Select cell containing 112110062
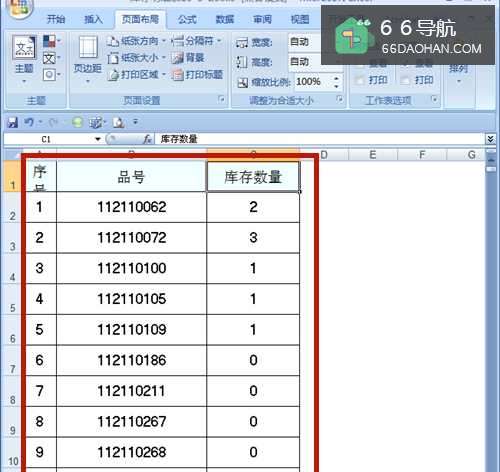The height and width of the screenshot is (472, 500). [132, 207]
